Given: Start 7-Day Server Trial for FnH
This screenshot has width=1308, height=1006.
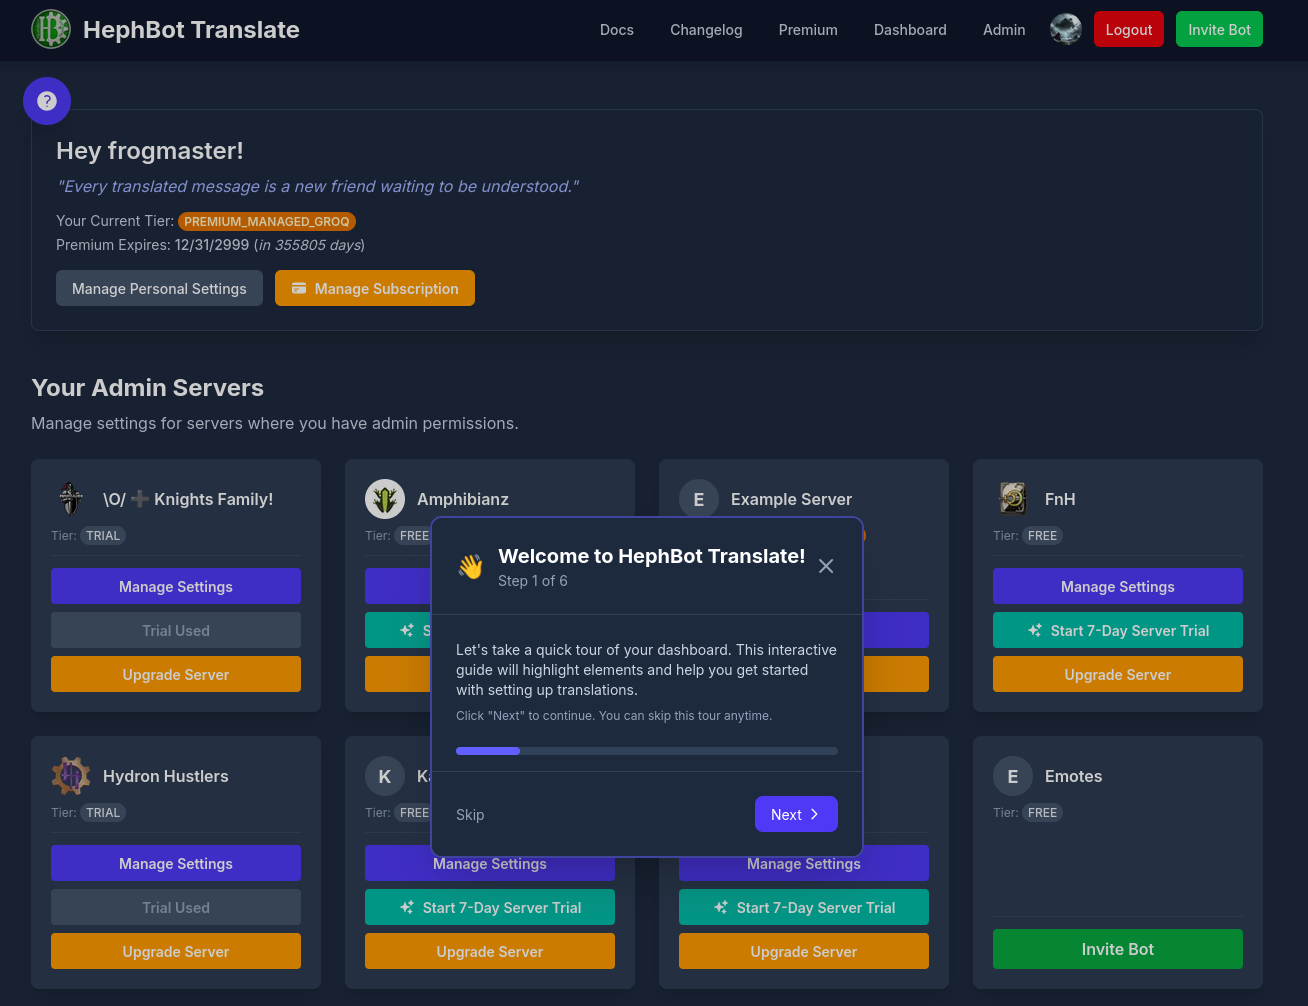Looking at the screenshot, I should pos(1118,631).
